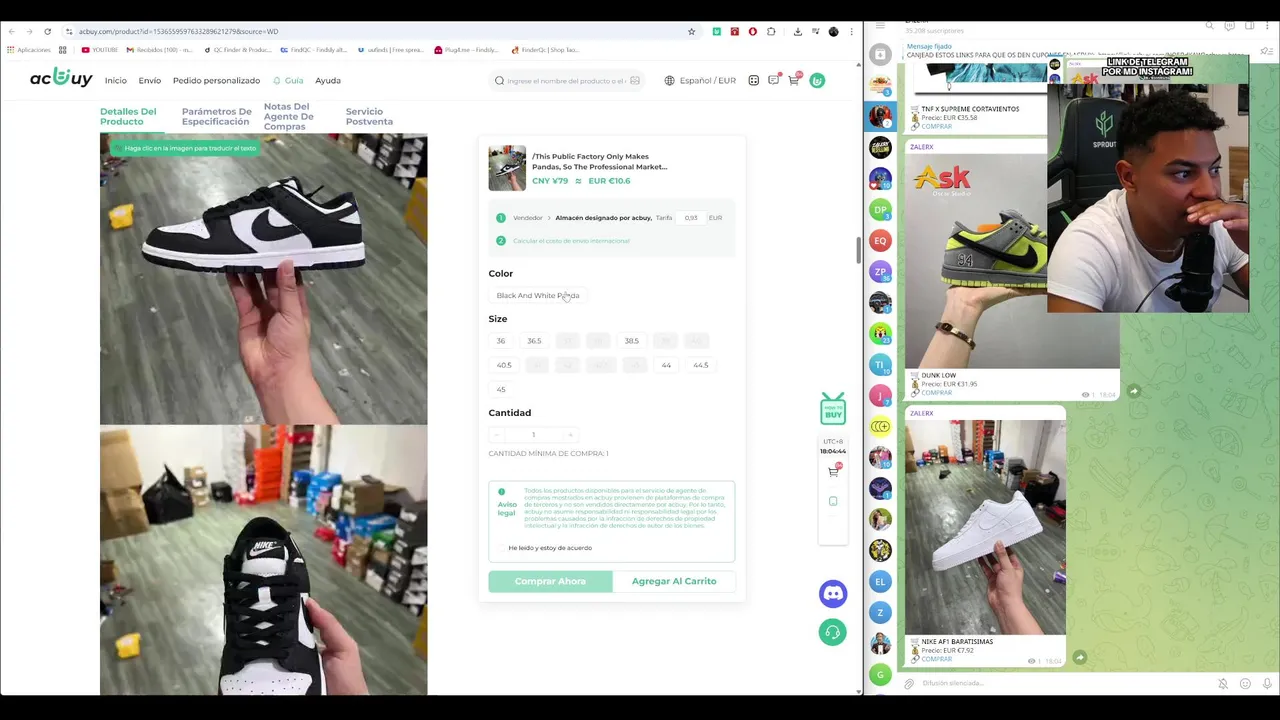Switch to Parámetros De Especificación tab
The image size is (1280, 720).
pos(216,117)
